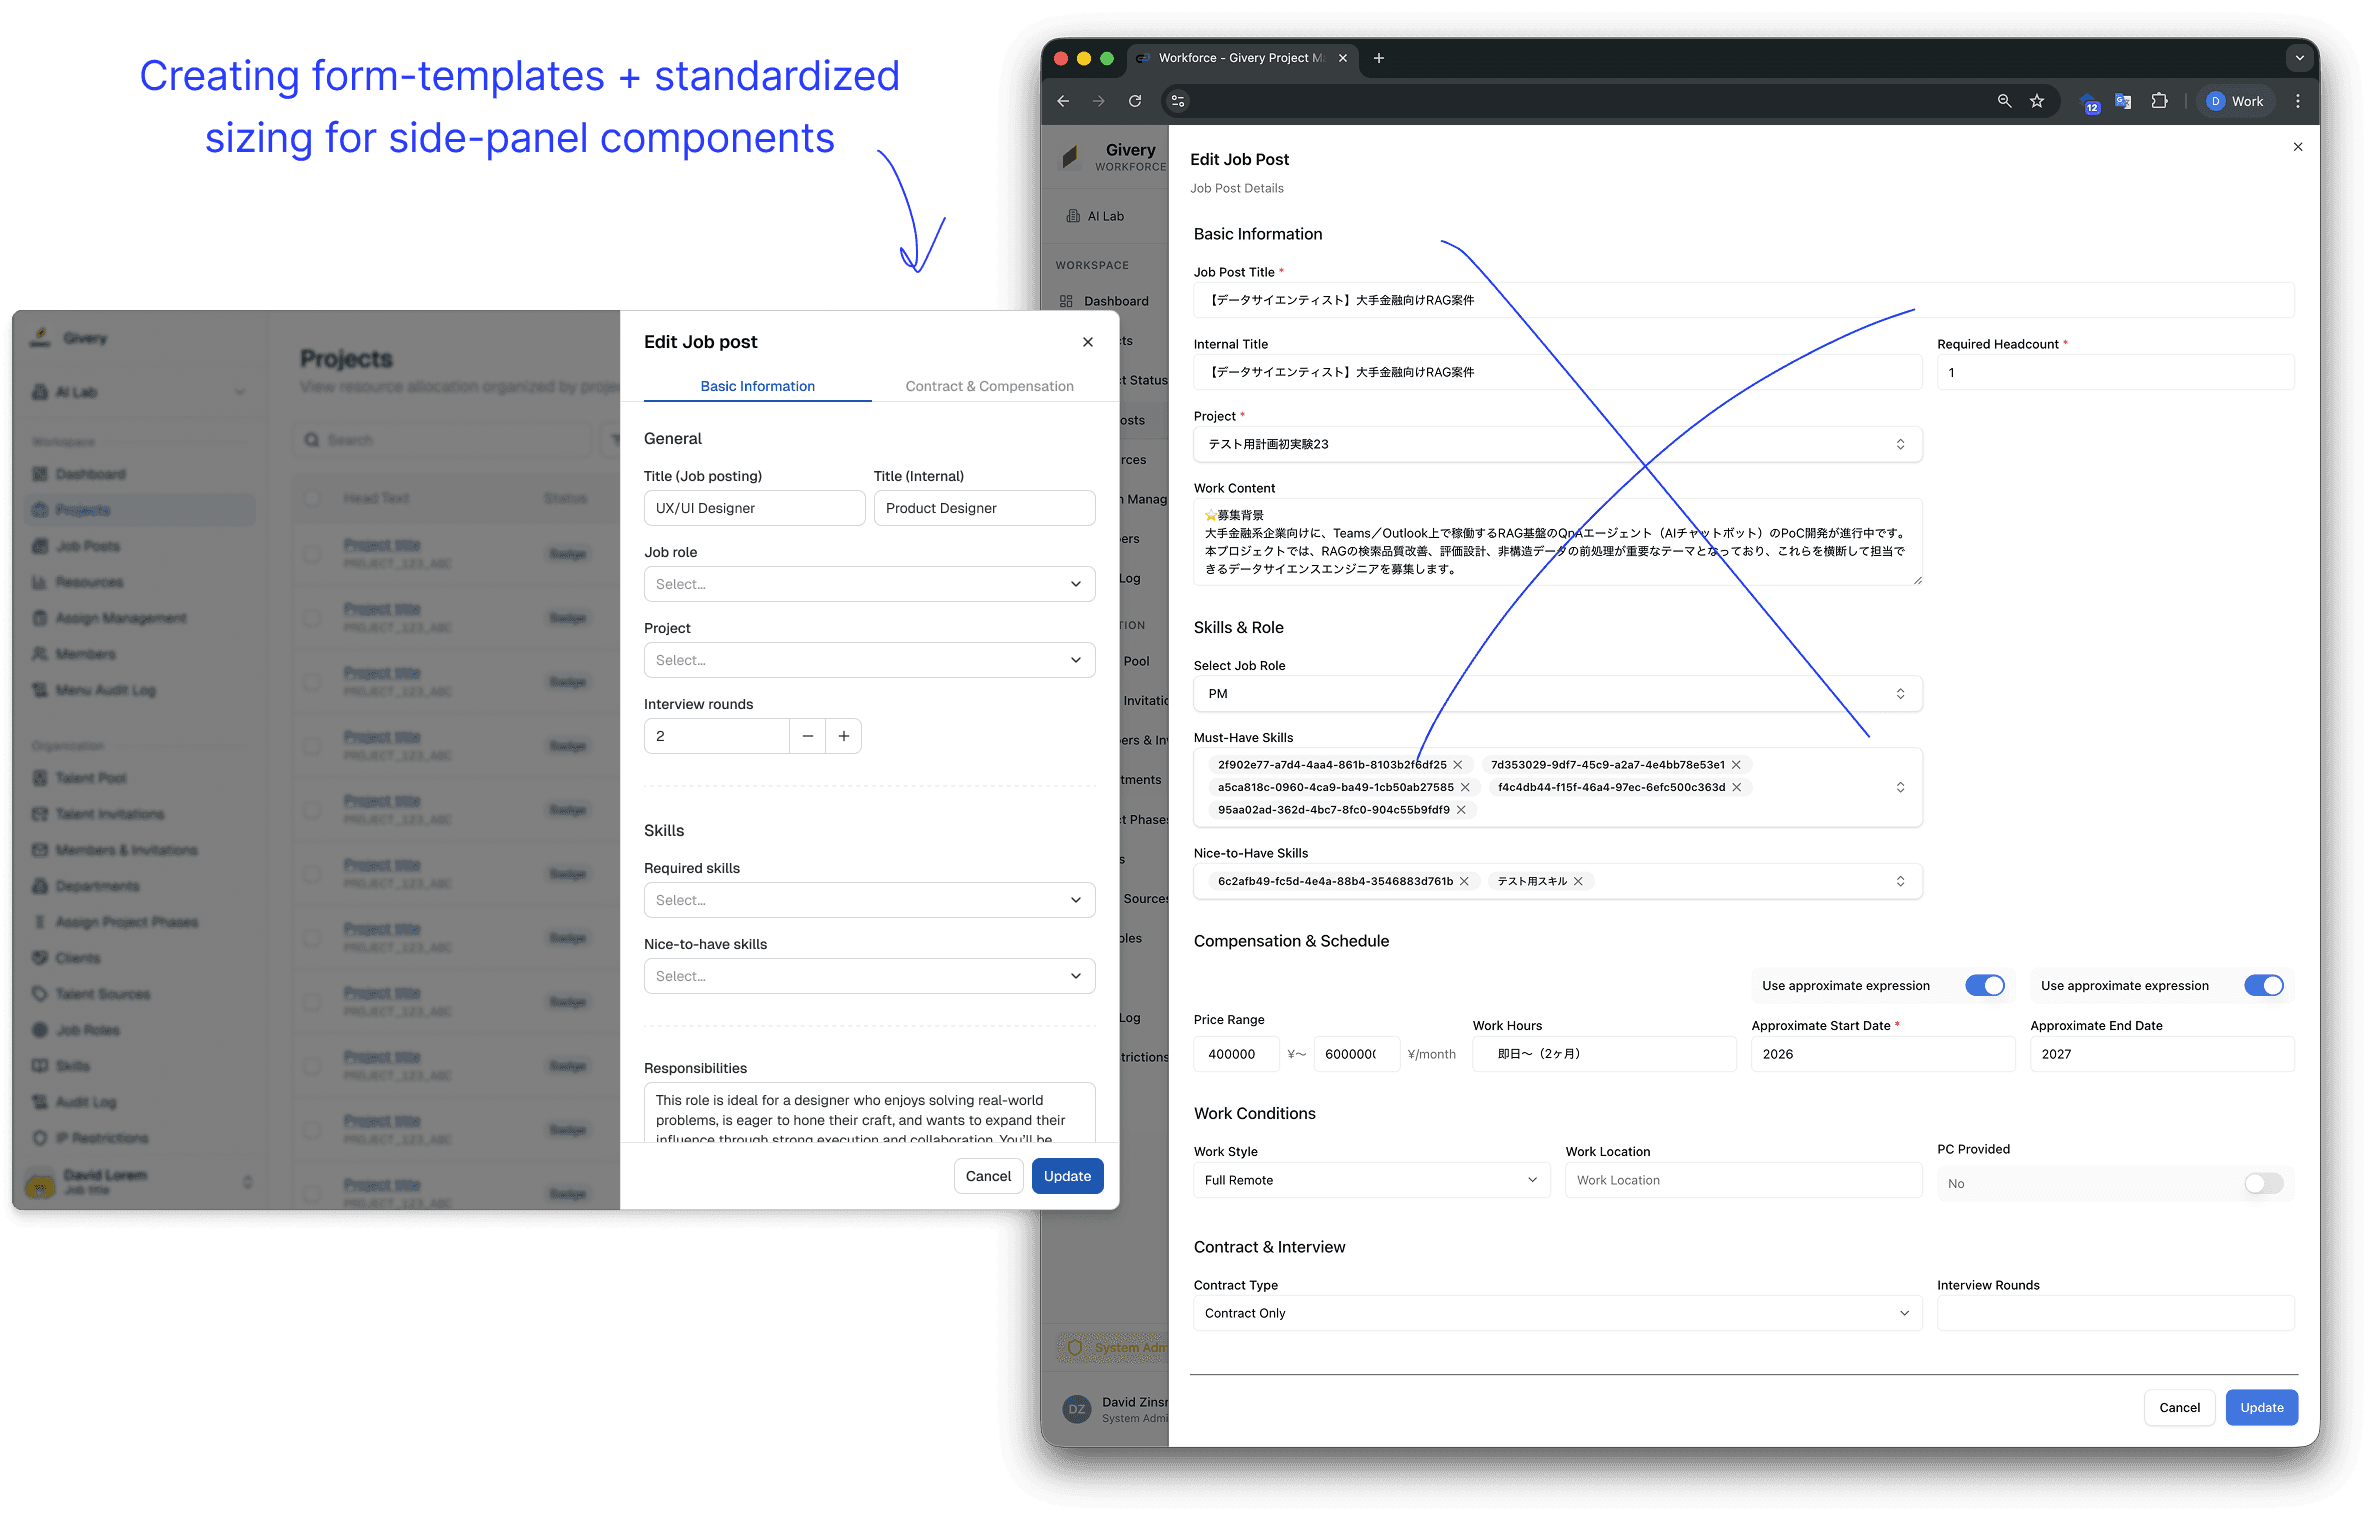2376x1521 pixels.
Task: Click Cancel in the mockup dialog
Action: click(989, 1176)
